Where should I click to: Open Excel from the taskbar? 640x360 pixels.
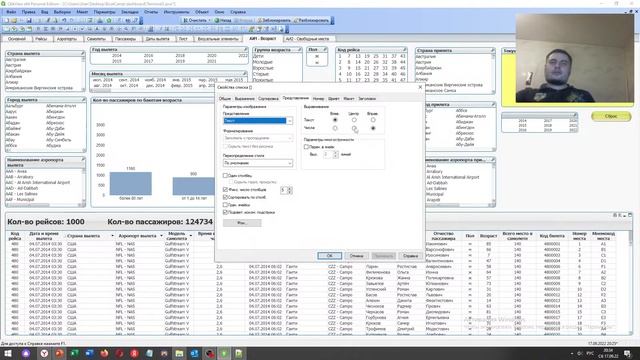pyautogui.click(x=74, y=353)
